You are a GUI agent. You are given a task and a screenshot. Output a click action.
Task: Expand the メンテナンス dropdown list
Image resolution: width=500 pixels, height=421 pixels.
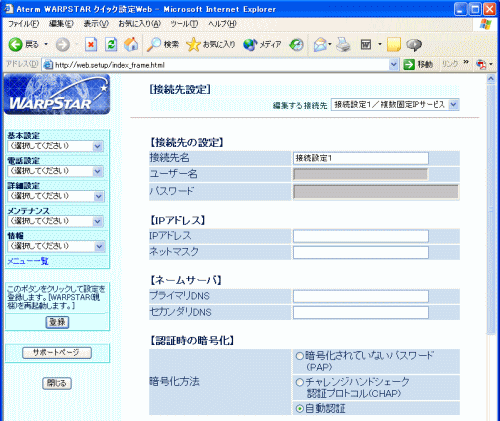tap(56, 221)
